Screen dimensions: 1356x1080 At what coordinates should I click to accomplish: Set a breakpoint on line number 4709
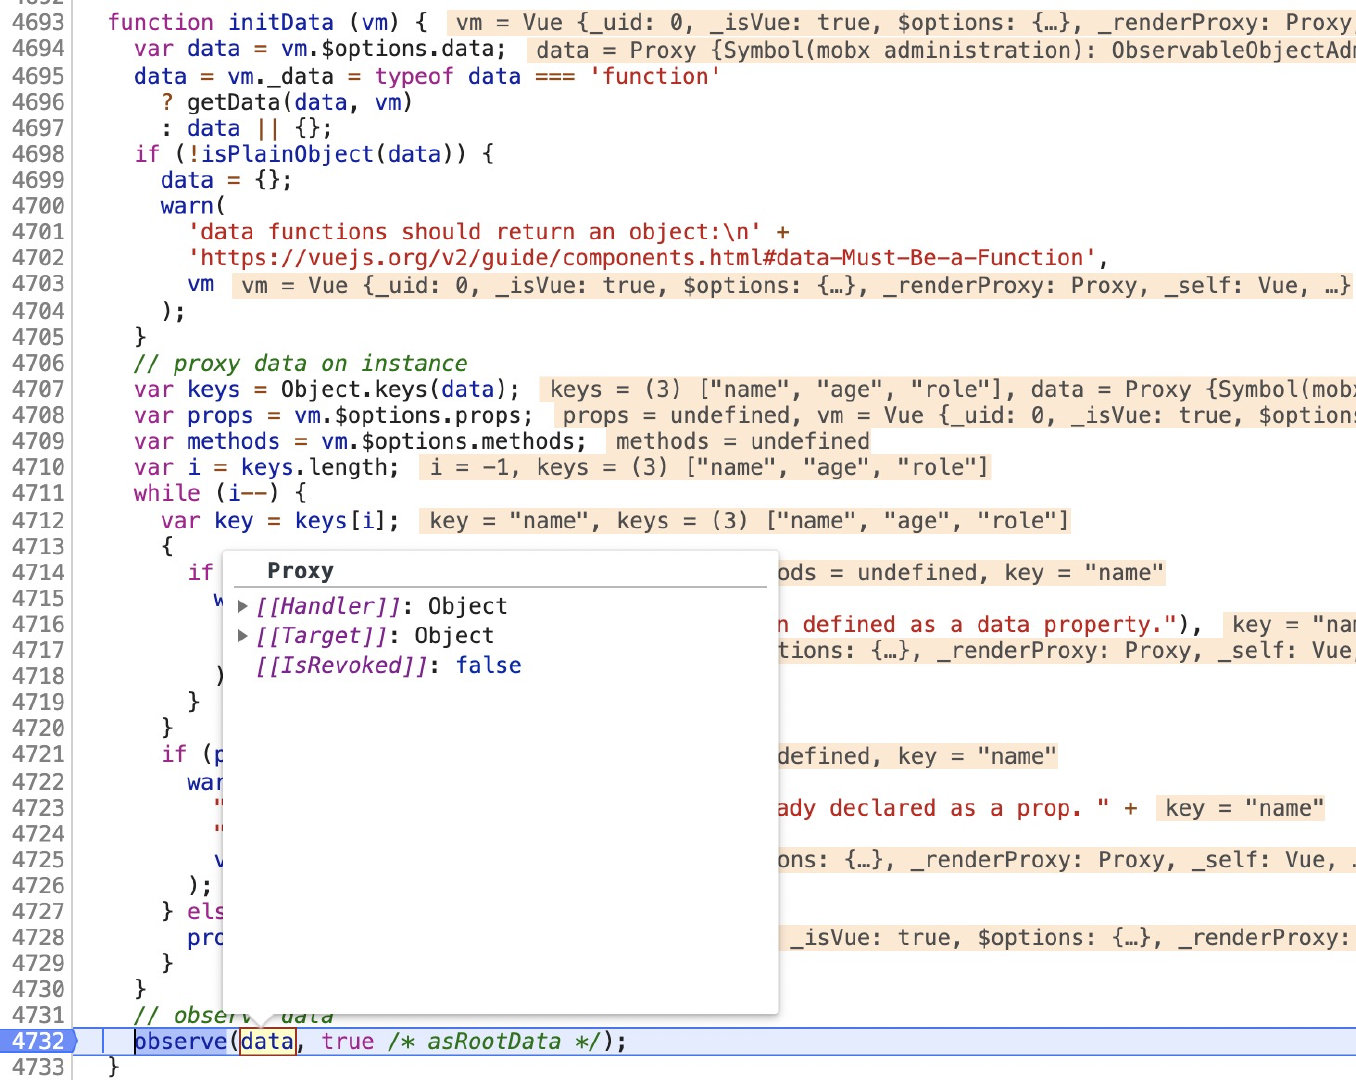pyautogui.click(x=37, y=441)
